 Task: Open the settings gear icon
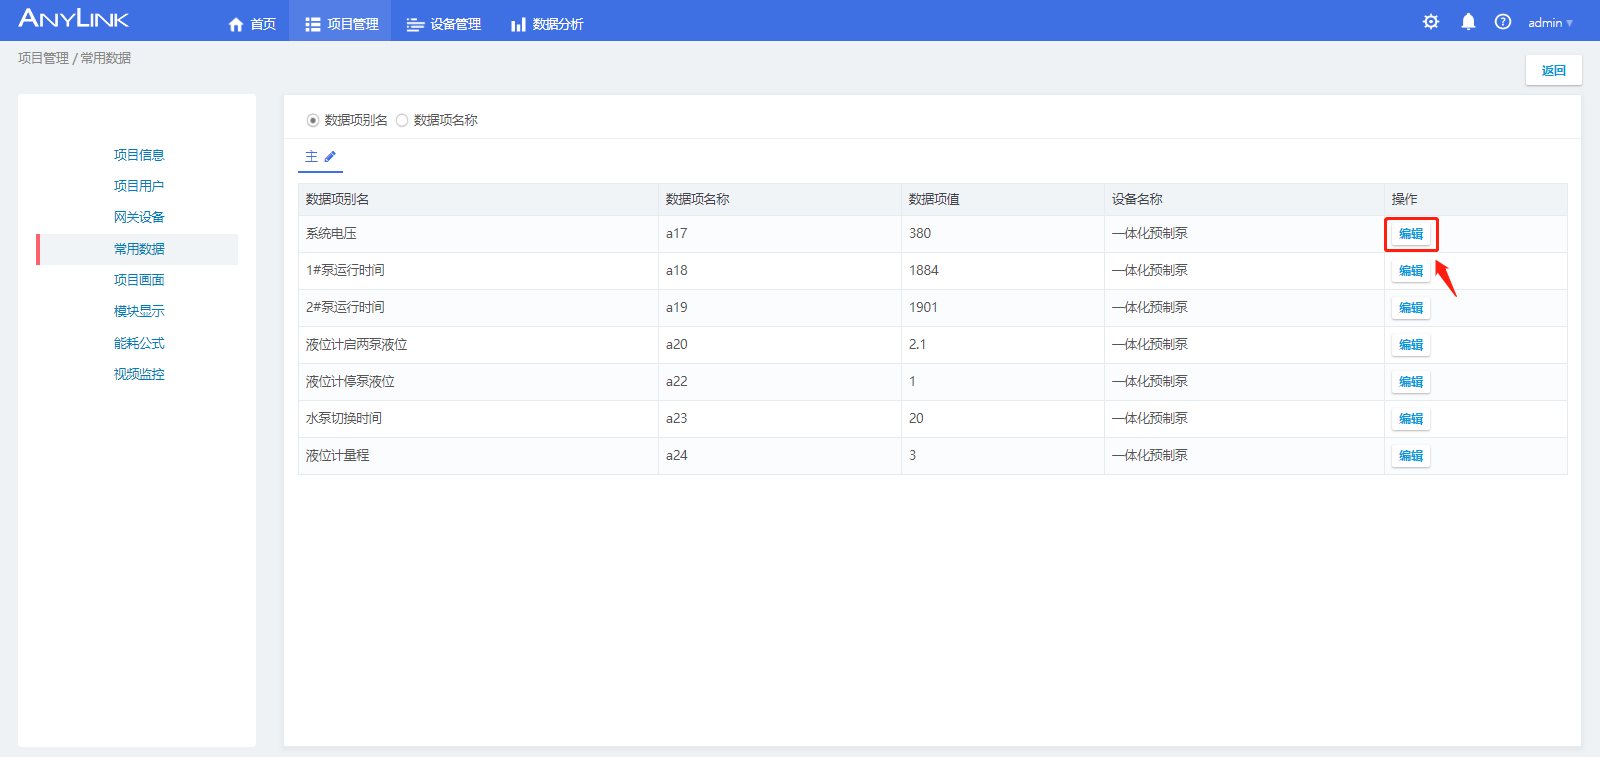point(1431,22)
